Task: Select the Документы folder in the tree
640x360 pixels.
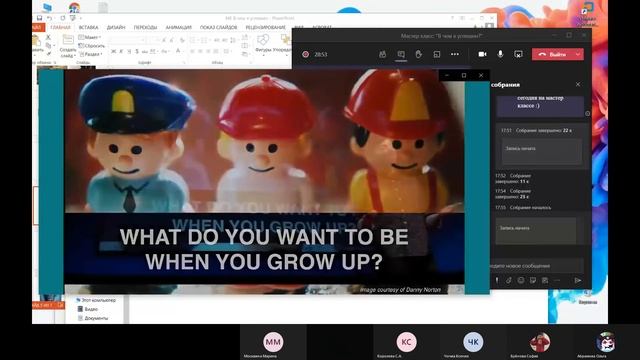Action: [x=93, y=318]
